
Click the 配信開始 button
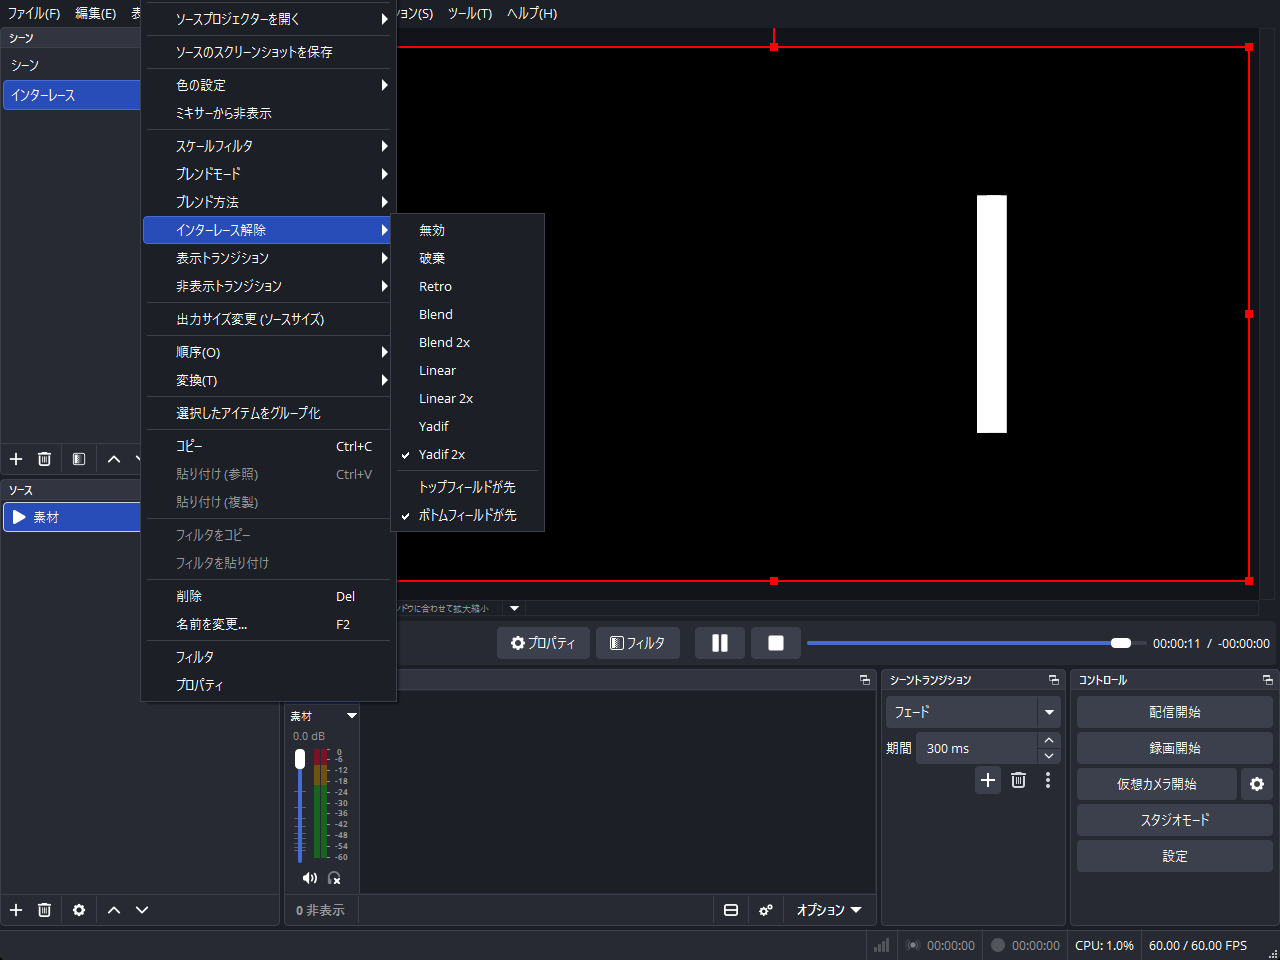click(x=1175, y=712)
